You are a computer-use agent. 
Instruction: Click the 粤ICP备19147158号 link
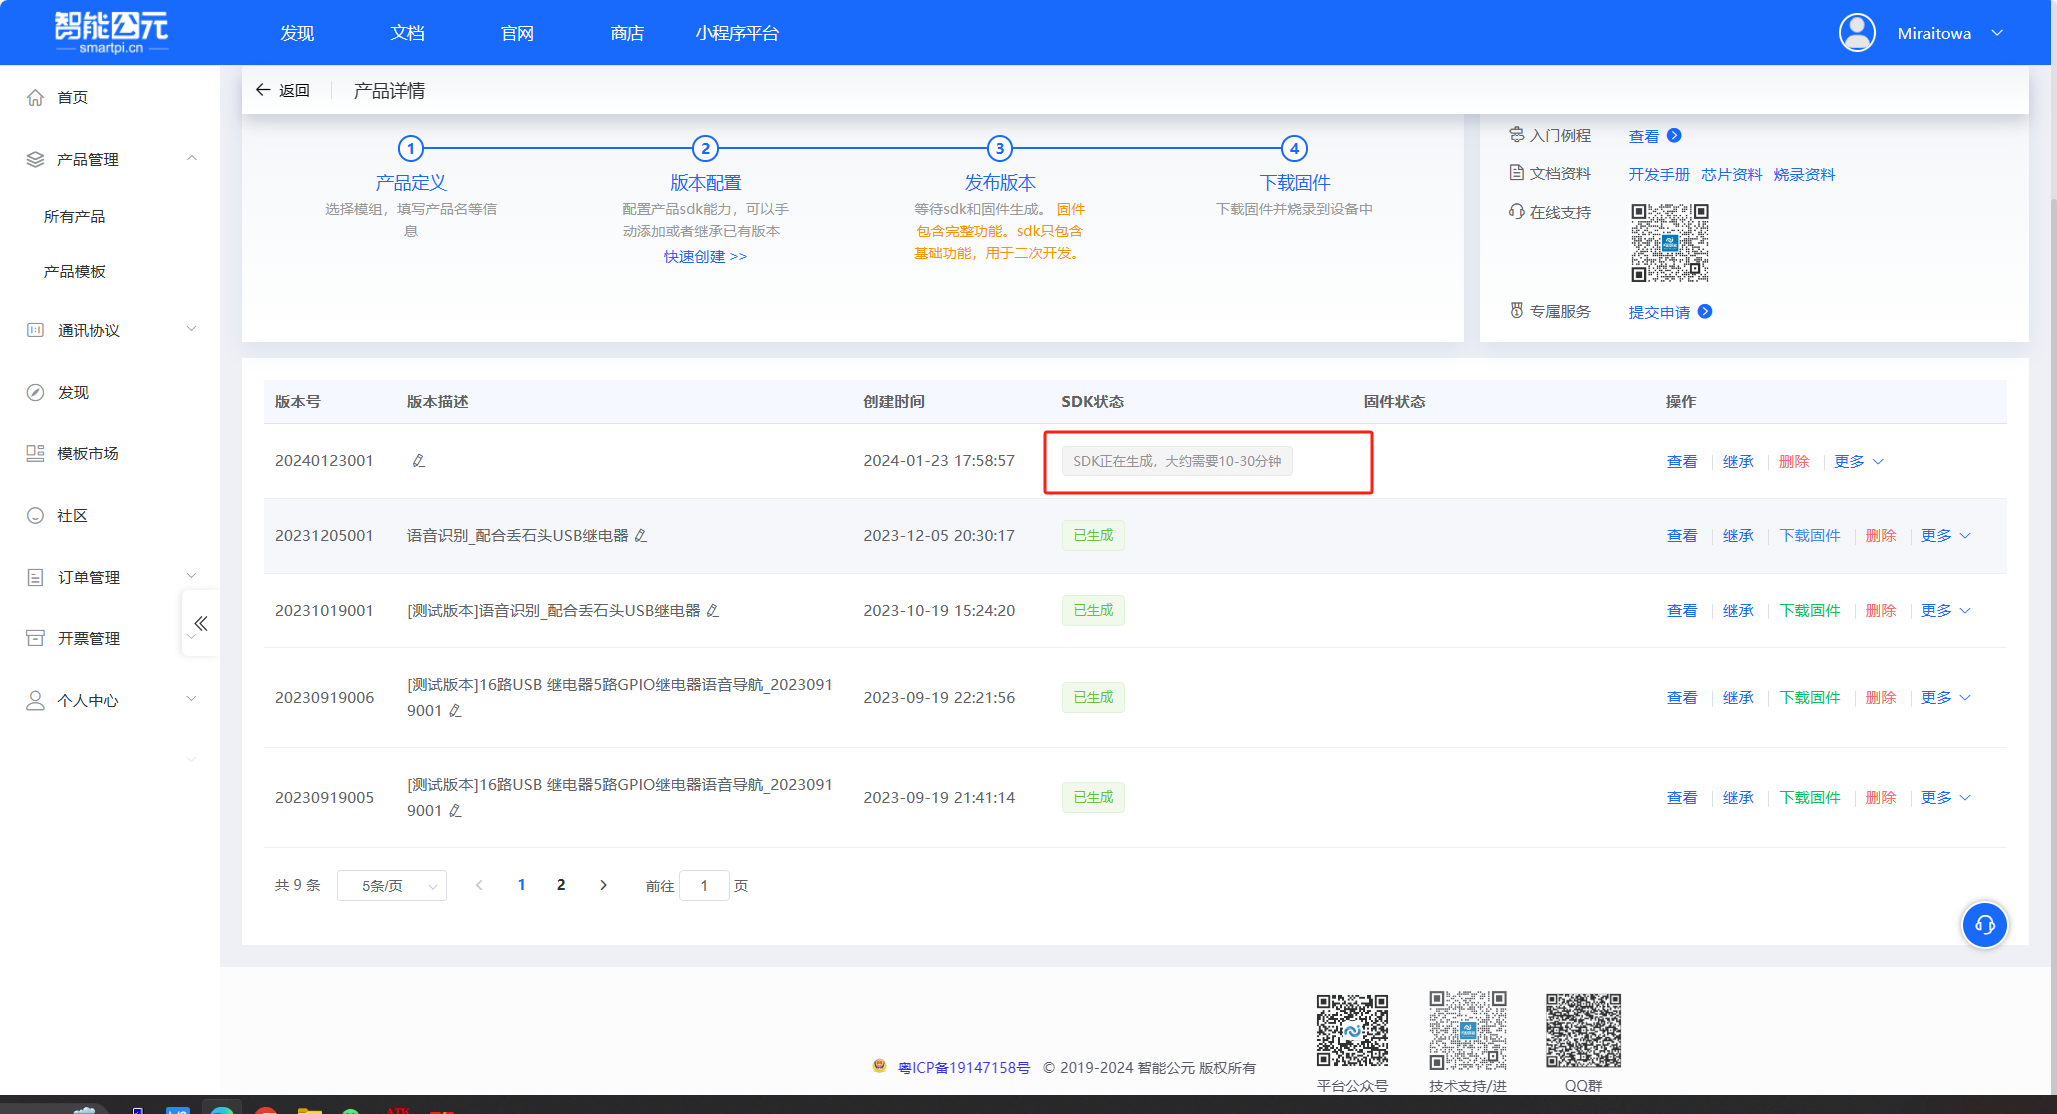(x=964, y=1067)
